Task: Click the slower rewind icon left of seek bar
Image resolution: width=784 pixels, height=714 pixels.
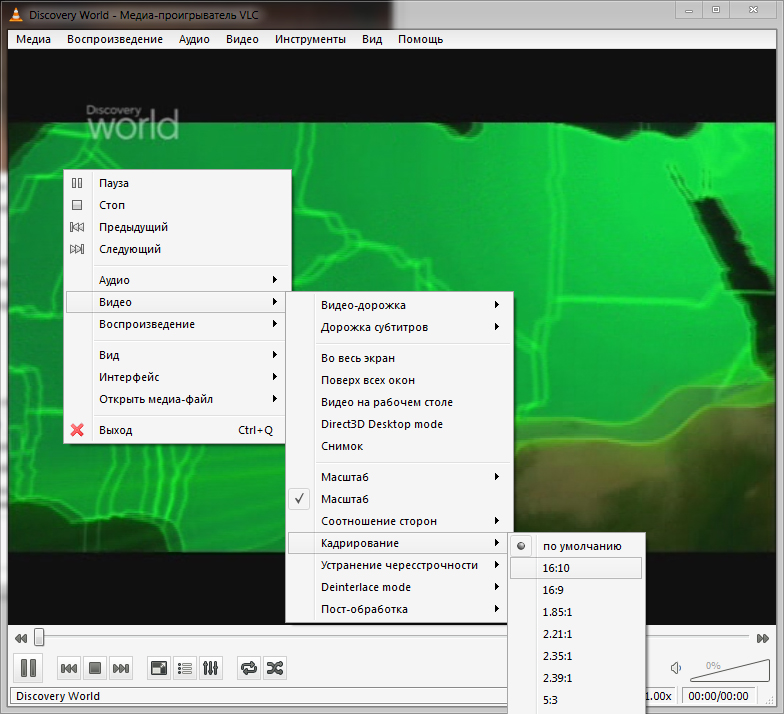Action: point(21,638)
